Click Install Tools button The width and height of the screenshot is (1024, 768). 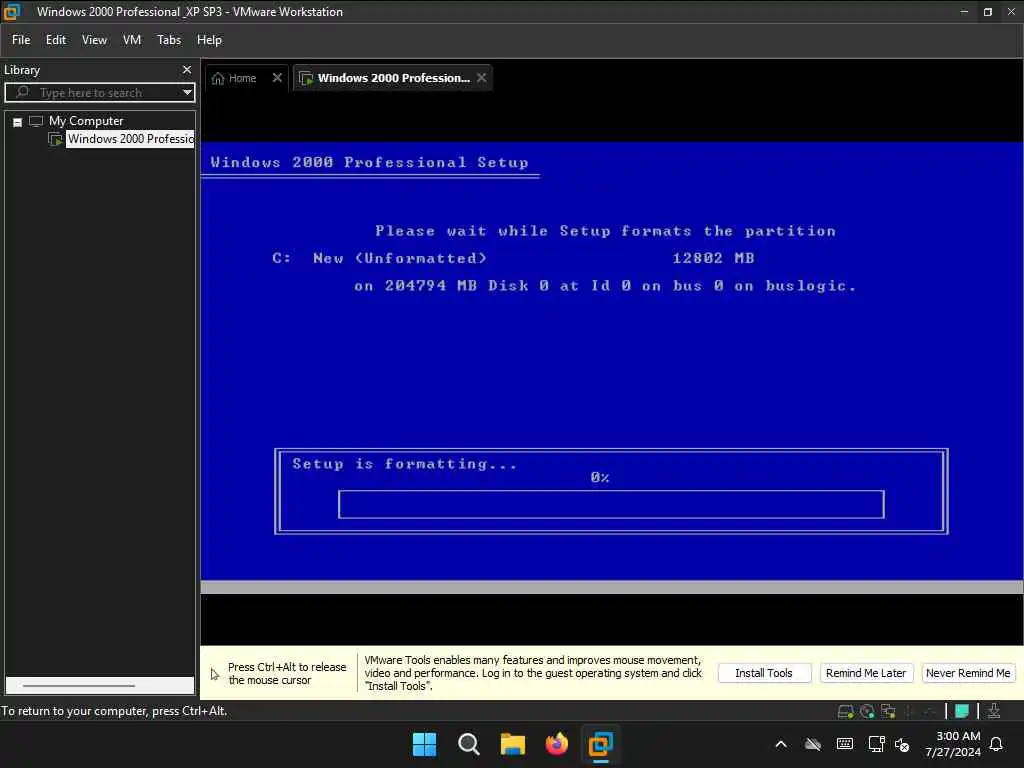coord(764,673)
